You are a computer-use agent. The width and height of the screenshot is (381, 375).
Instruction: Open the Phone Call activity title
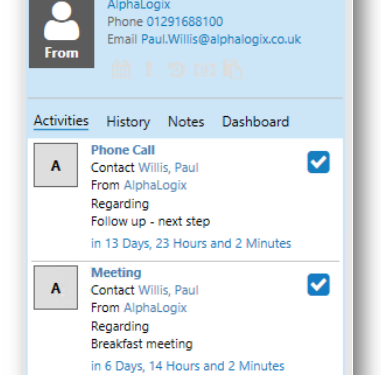(123, 150)
